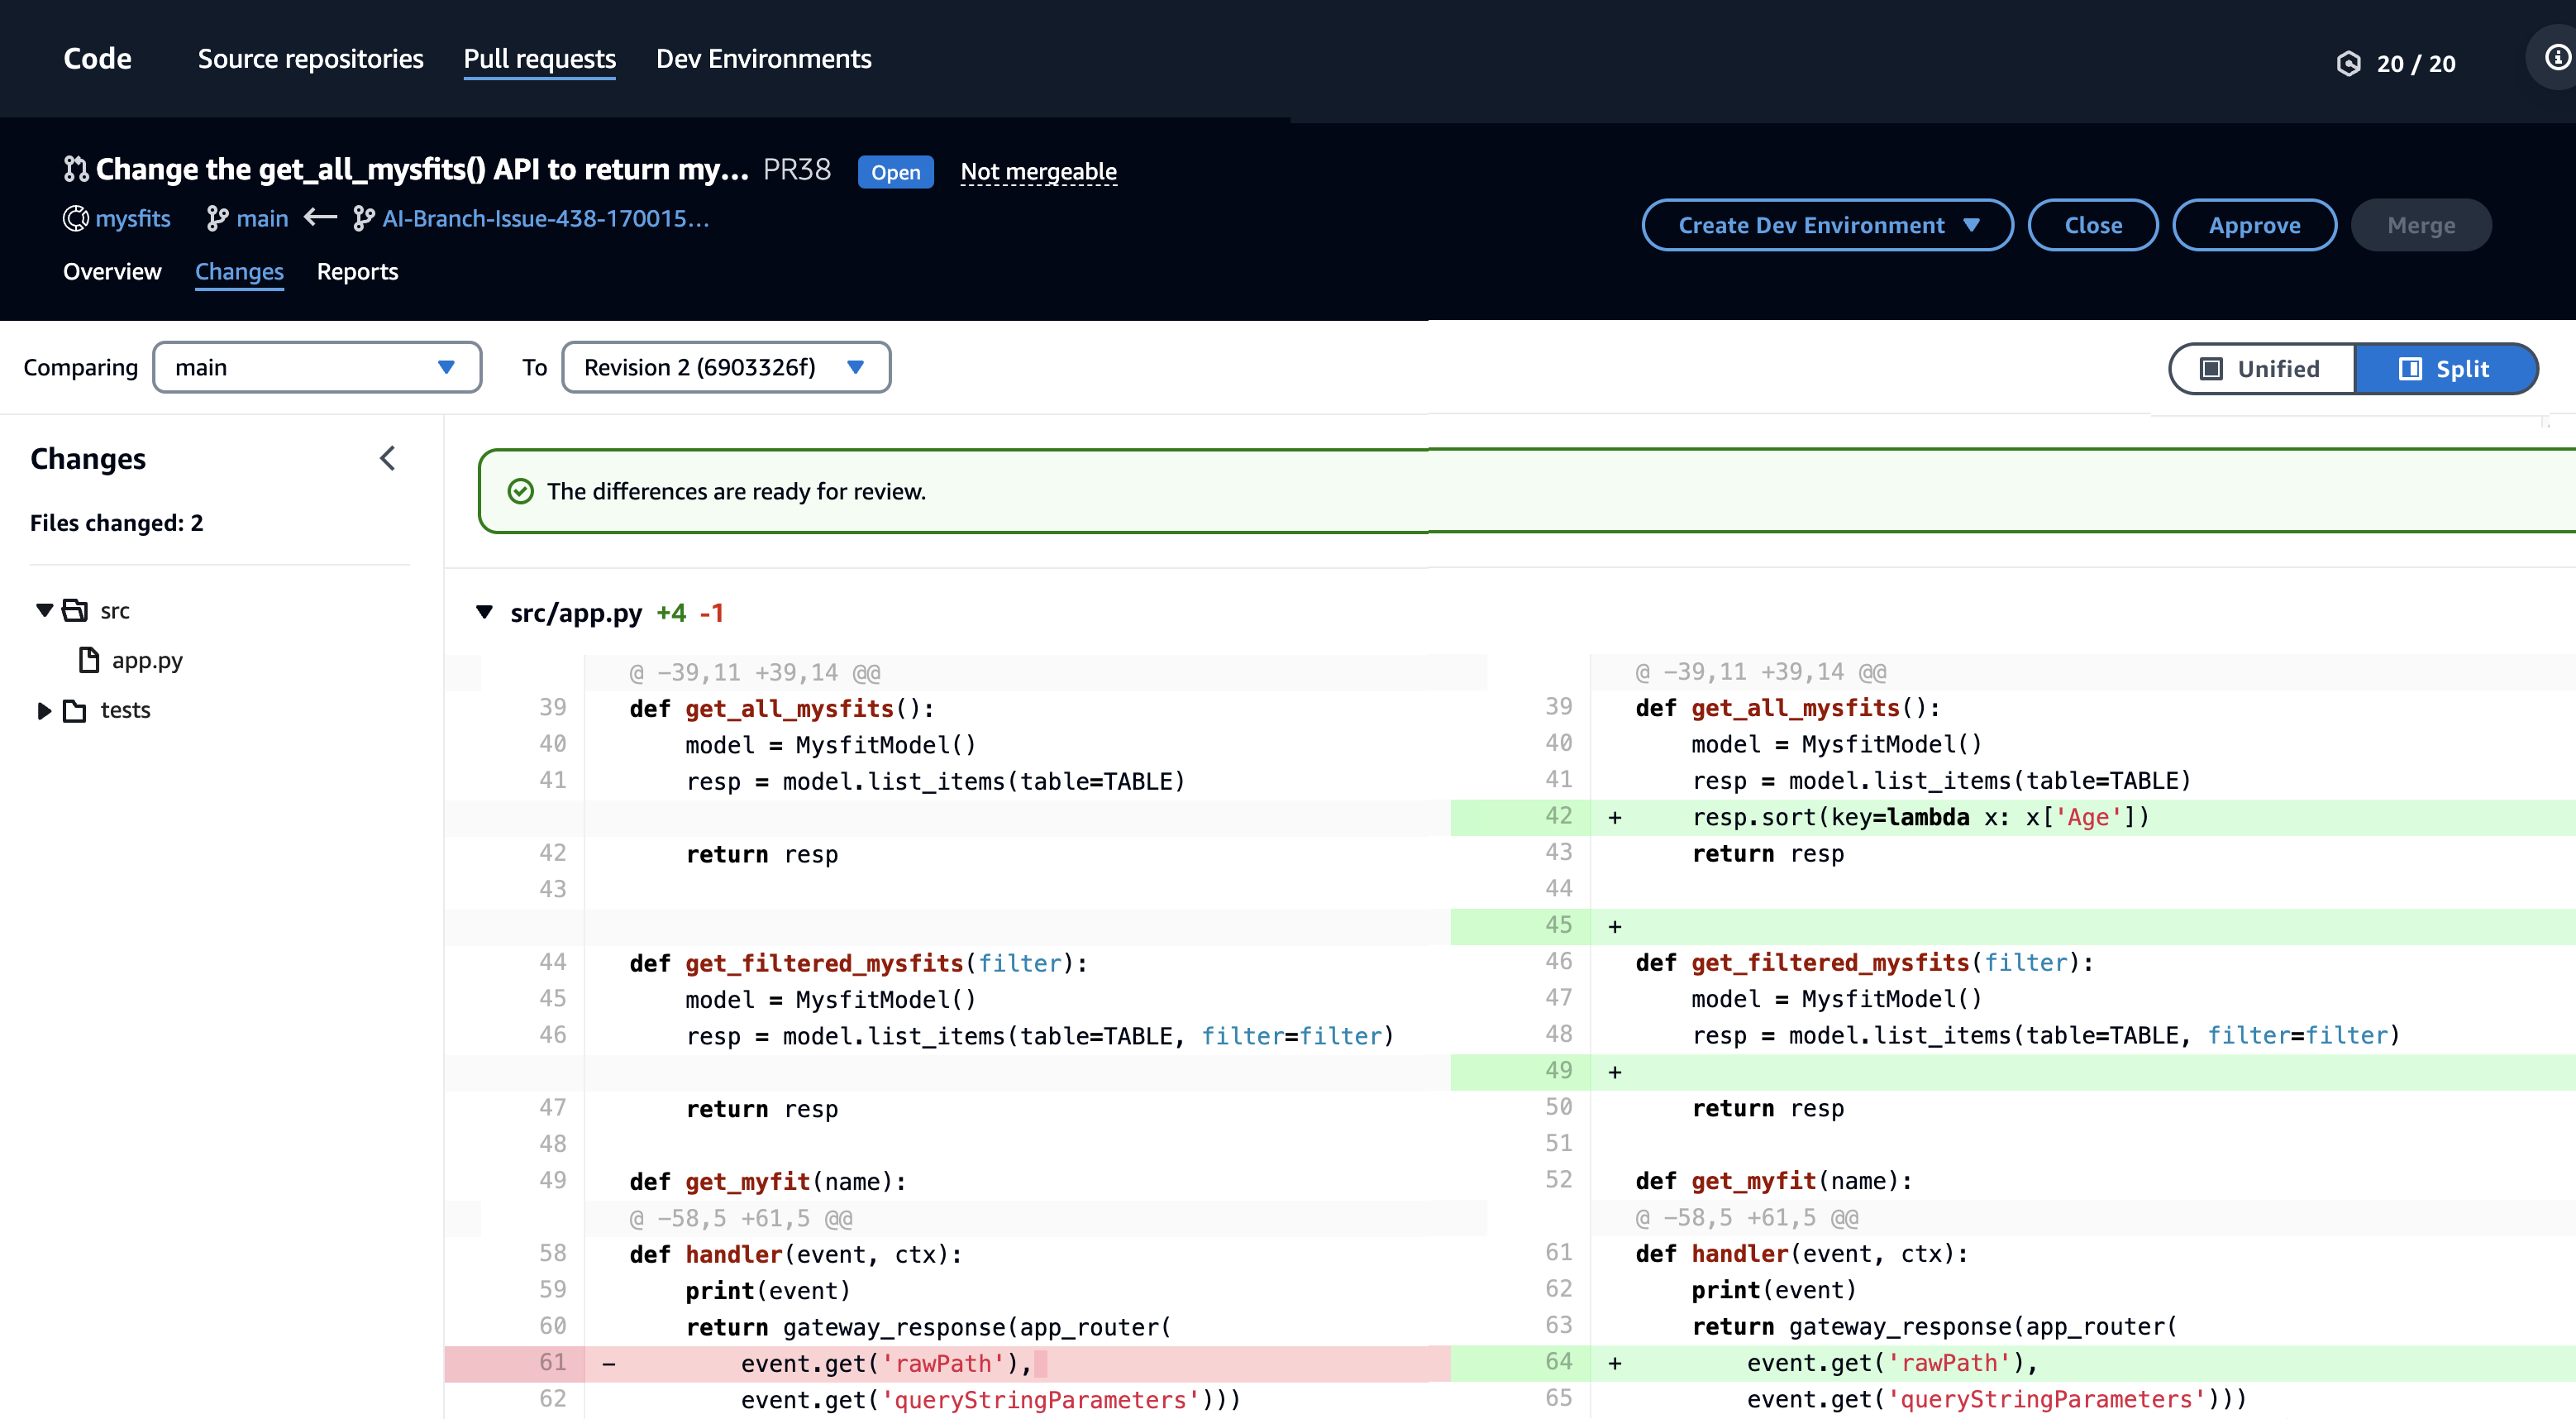
Task: Click the info icon at top right
Action: pos(2556,58)
